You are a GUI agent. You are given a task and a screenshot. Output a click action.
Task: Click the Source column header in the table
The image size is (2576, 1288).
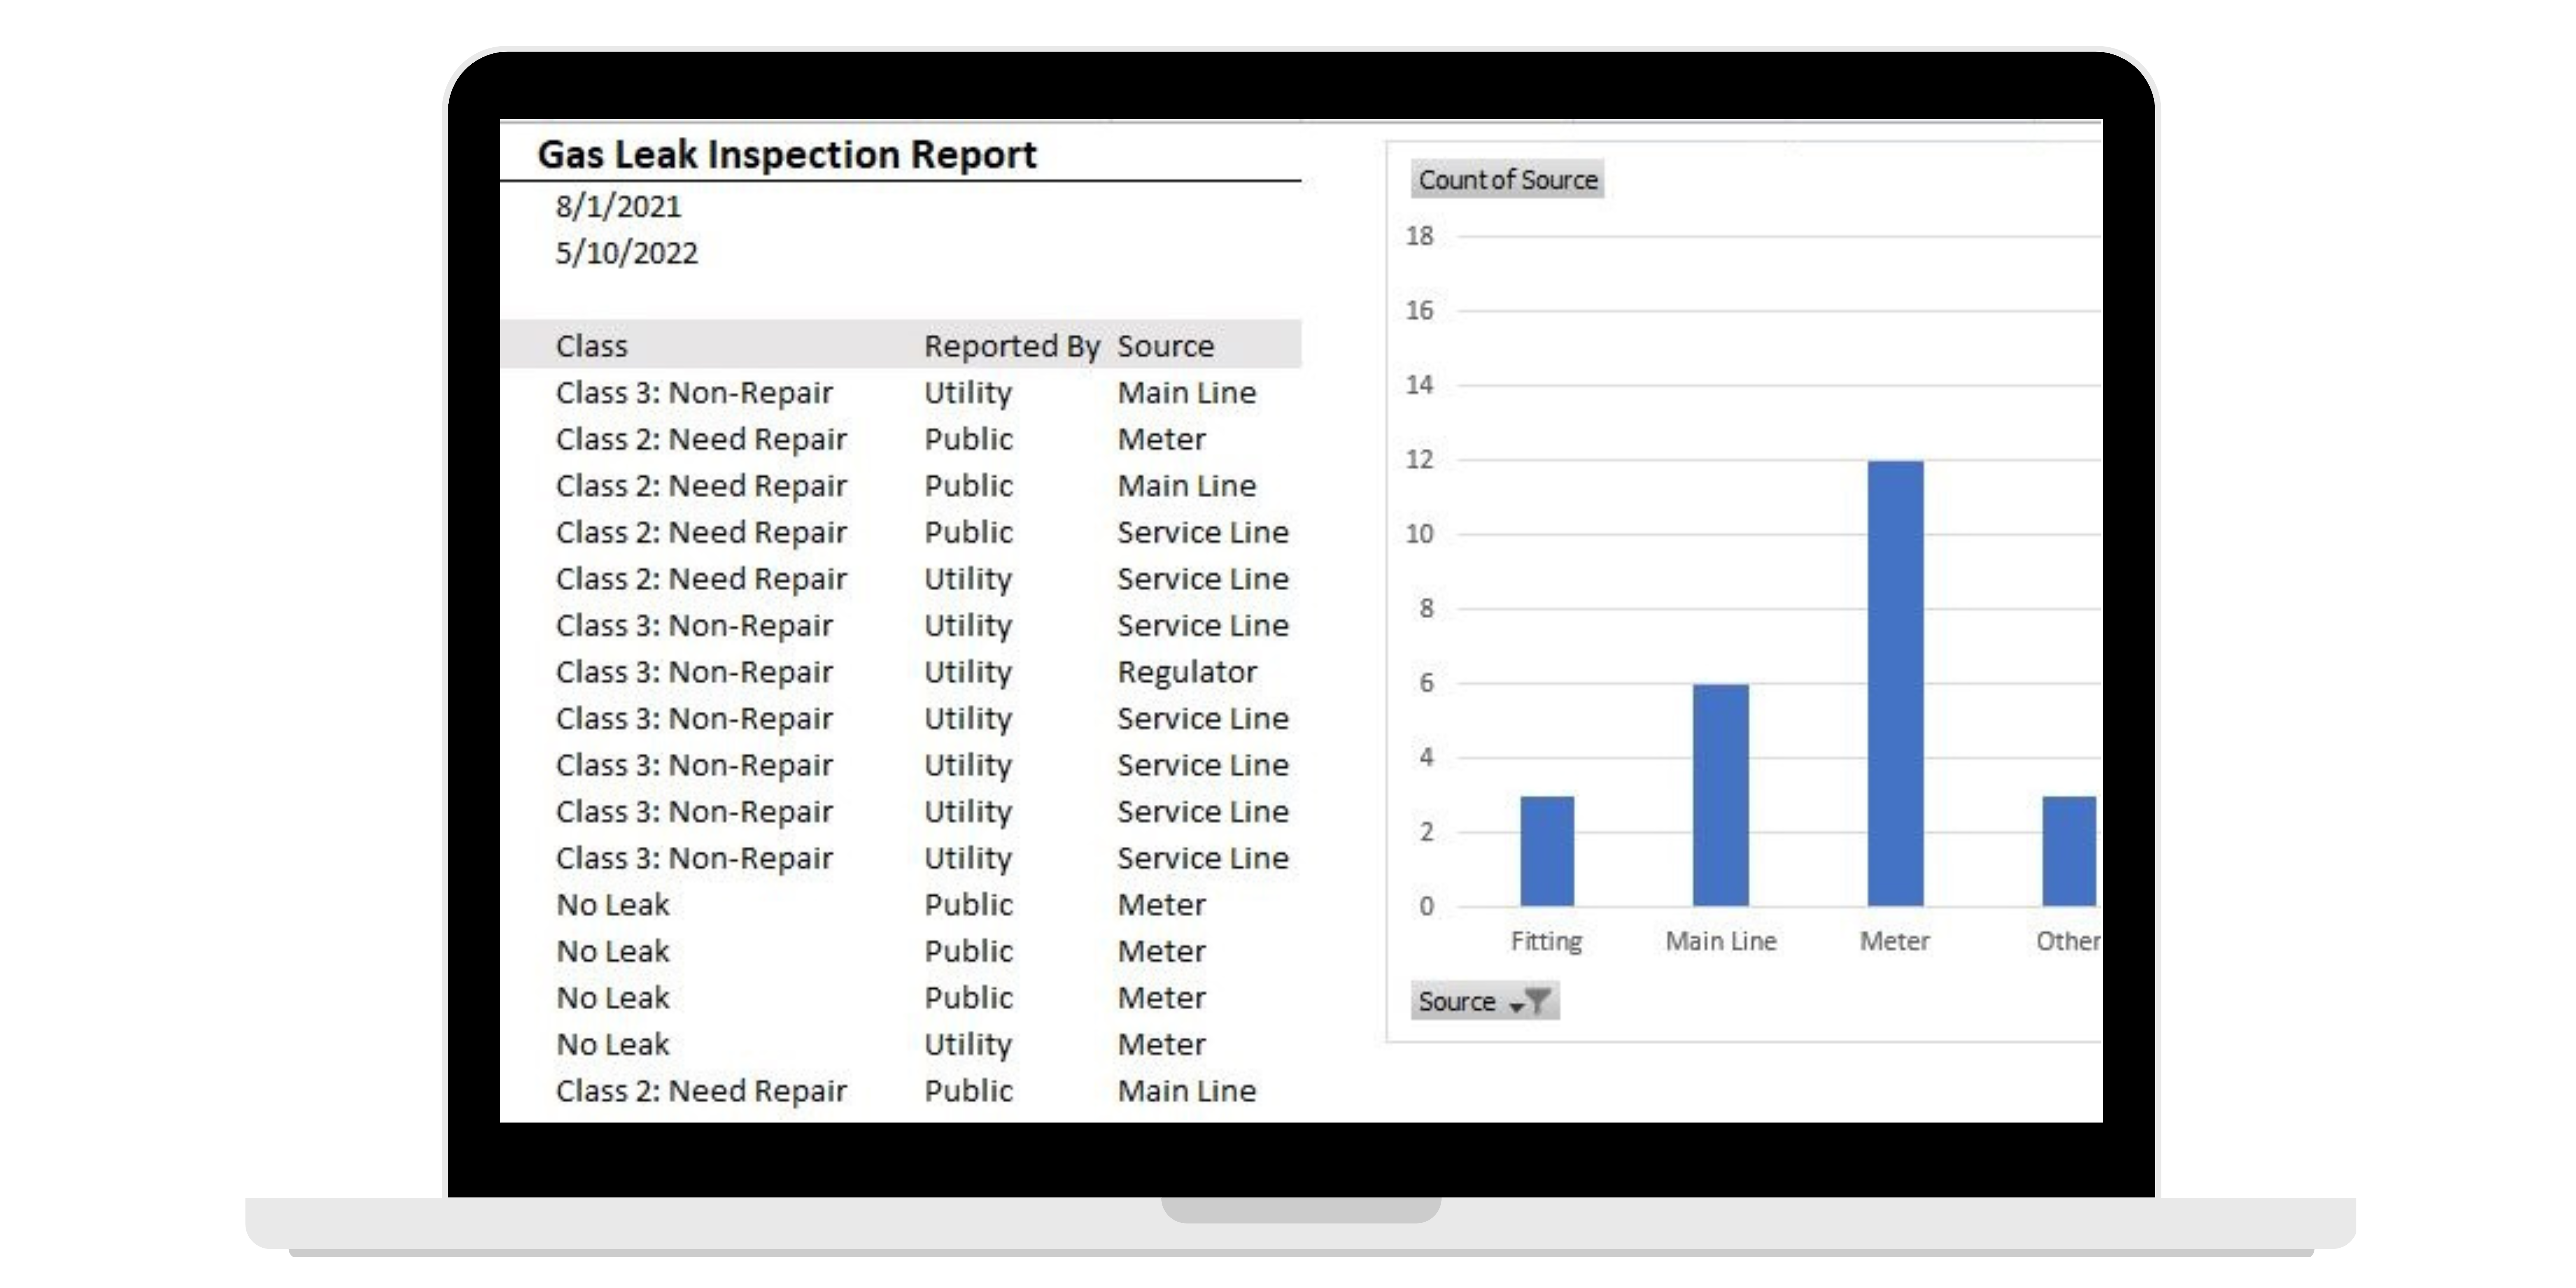click(1166, 346)
